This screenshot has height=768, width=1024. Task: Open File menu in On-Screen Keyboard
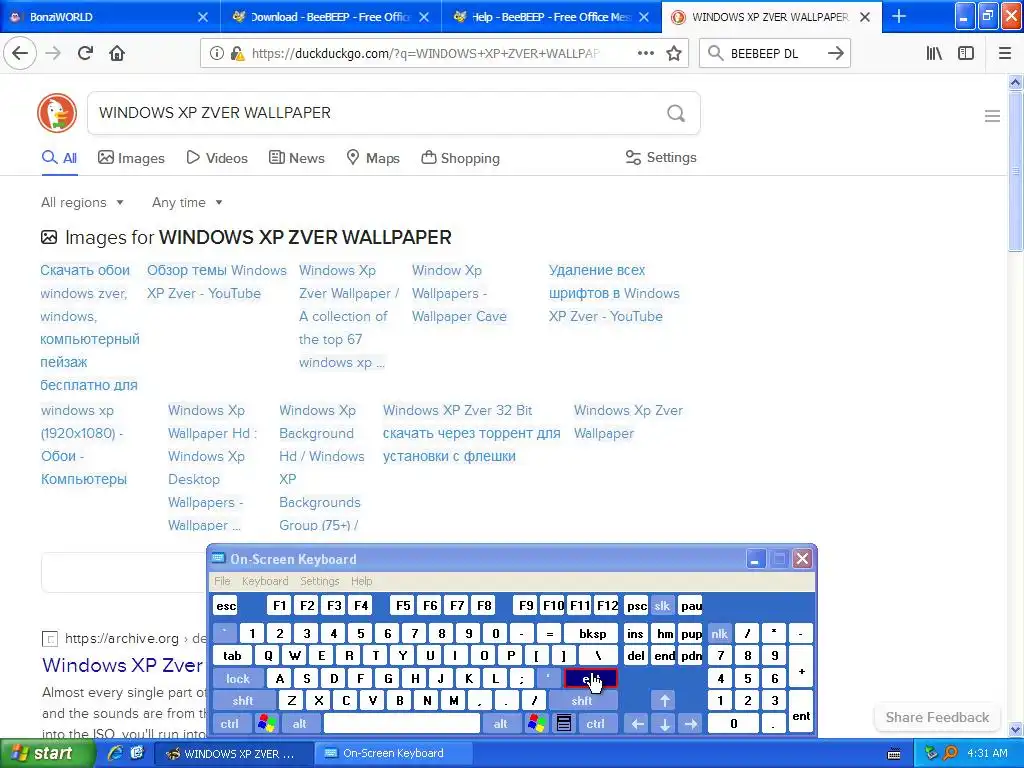pyautogui.click(x=222, y=581)
